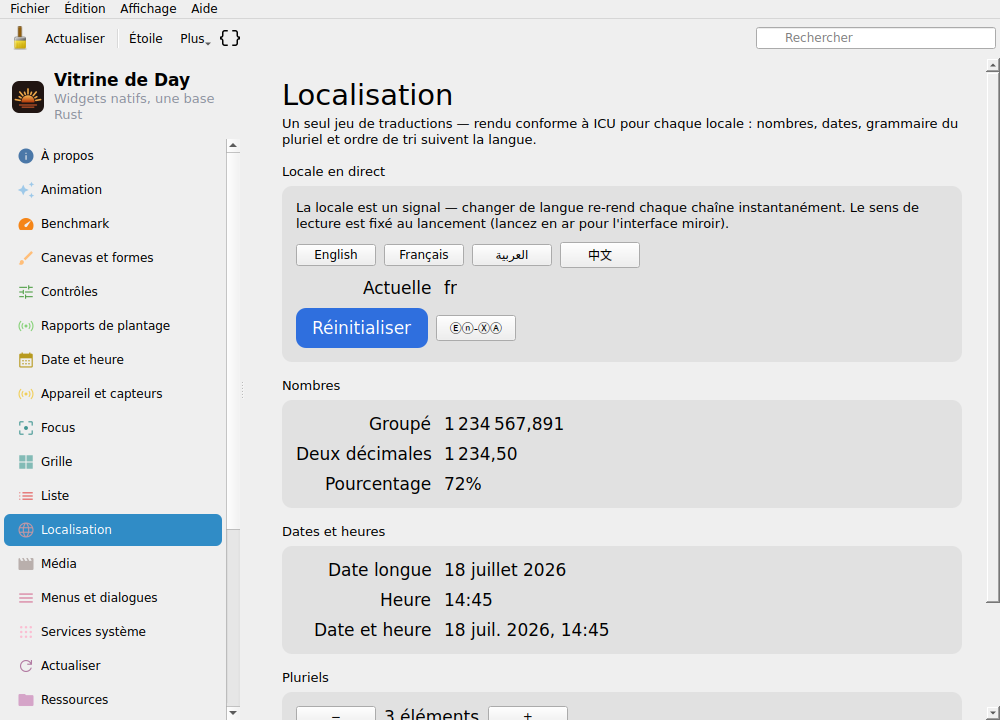Go to Canevas et formes
1000x720 pixels.
[x=113, y=258]
